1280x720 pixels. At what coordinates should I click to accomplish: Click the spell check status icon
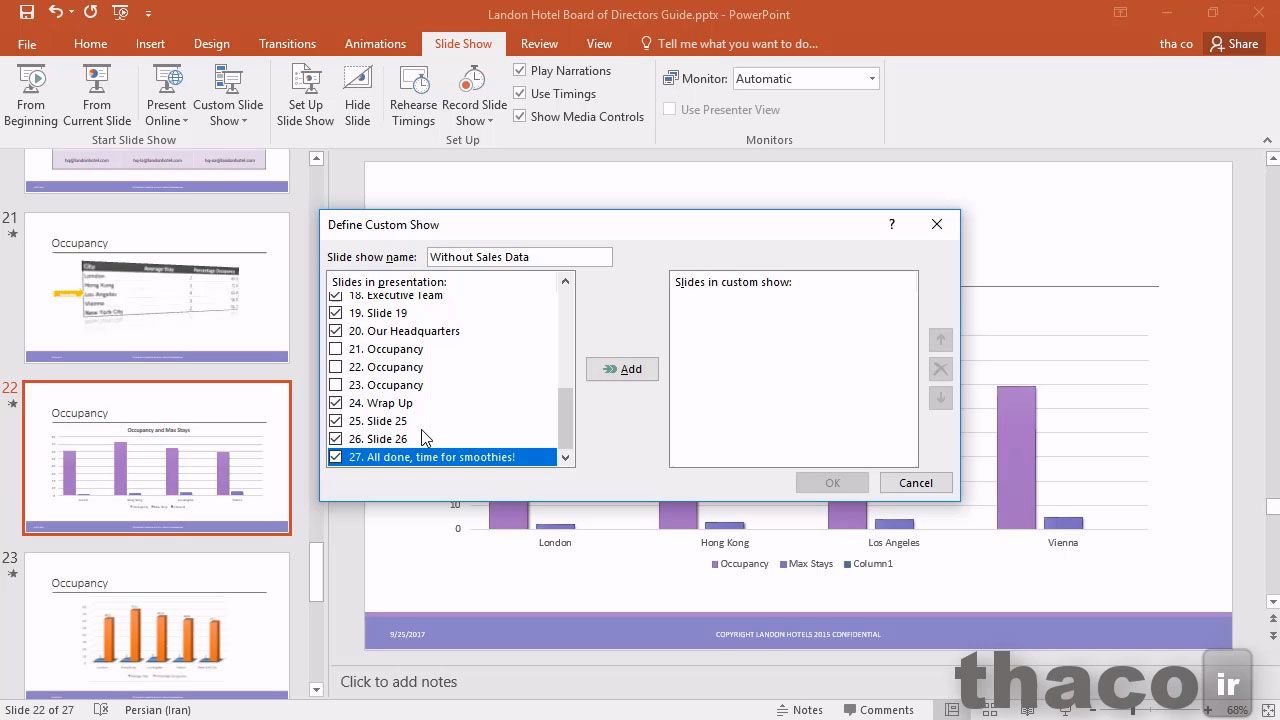[x=100, y=710]
